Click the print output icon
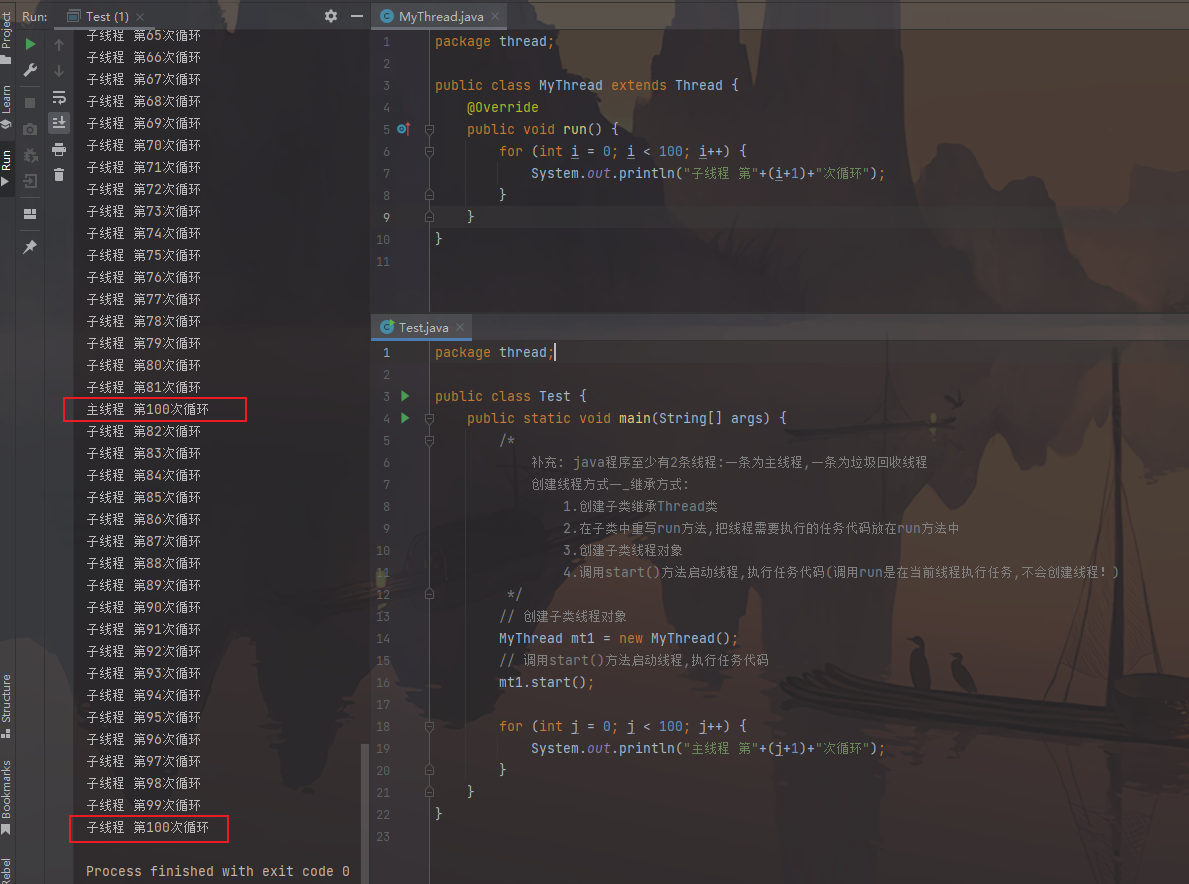This screenshot has height=884, width=1189. pos(59,149)
